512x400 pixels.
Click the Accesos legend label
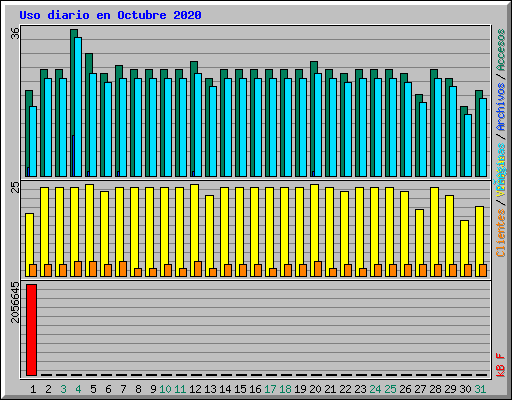pyautogui.click(x=501, y=50)
